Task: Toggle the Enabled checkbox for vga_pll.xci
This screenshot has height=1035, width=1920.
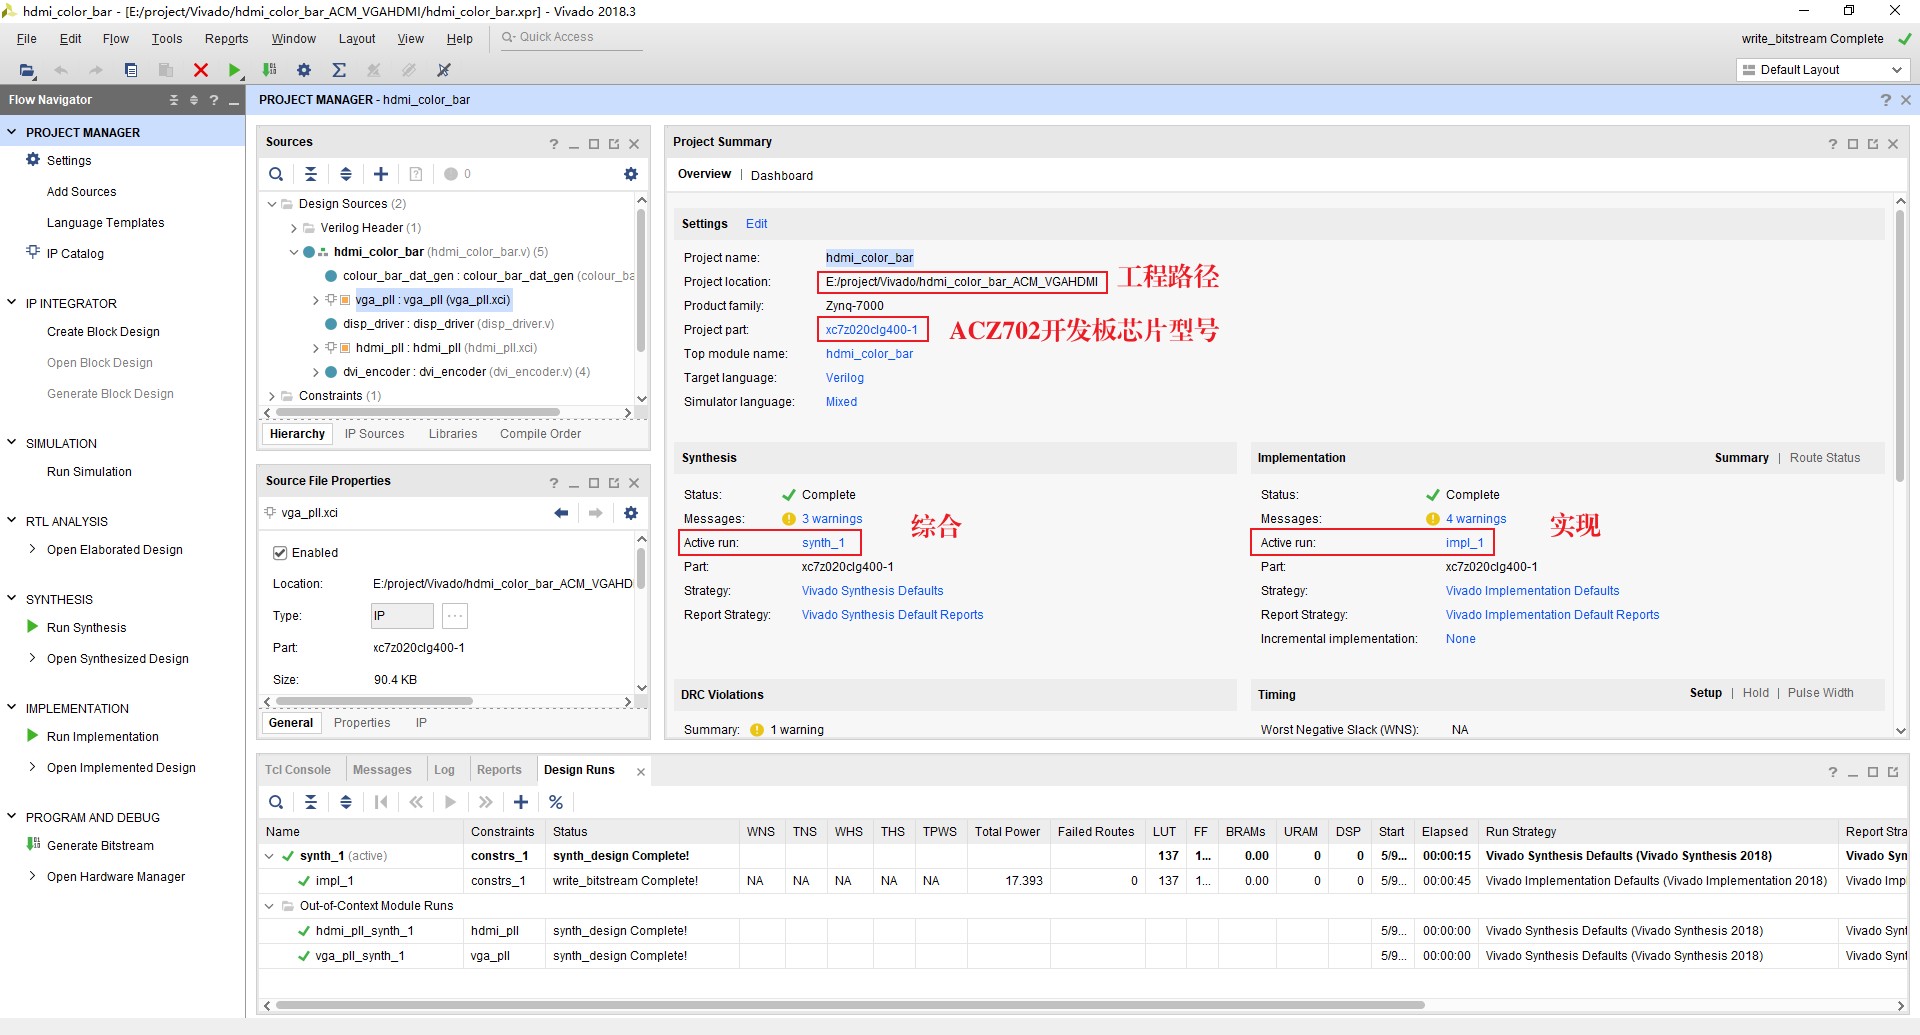Action: pos(280,552)
